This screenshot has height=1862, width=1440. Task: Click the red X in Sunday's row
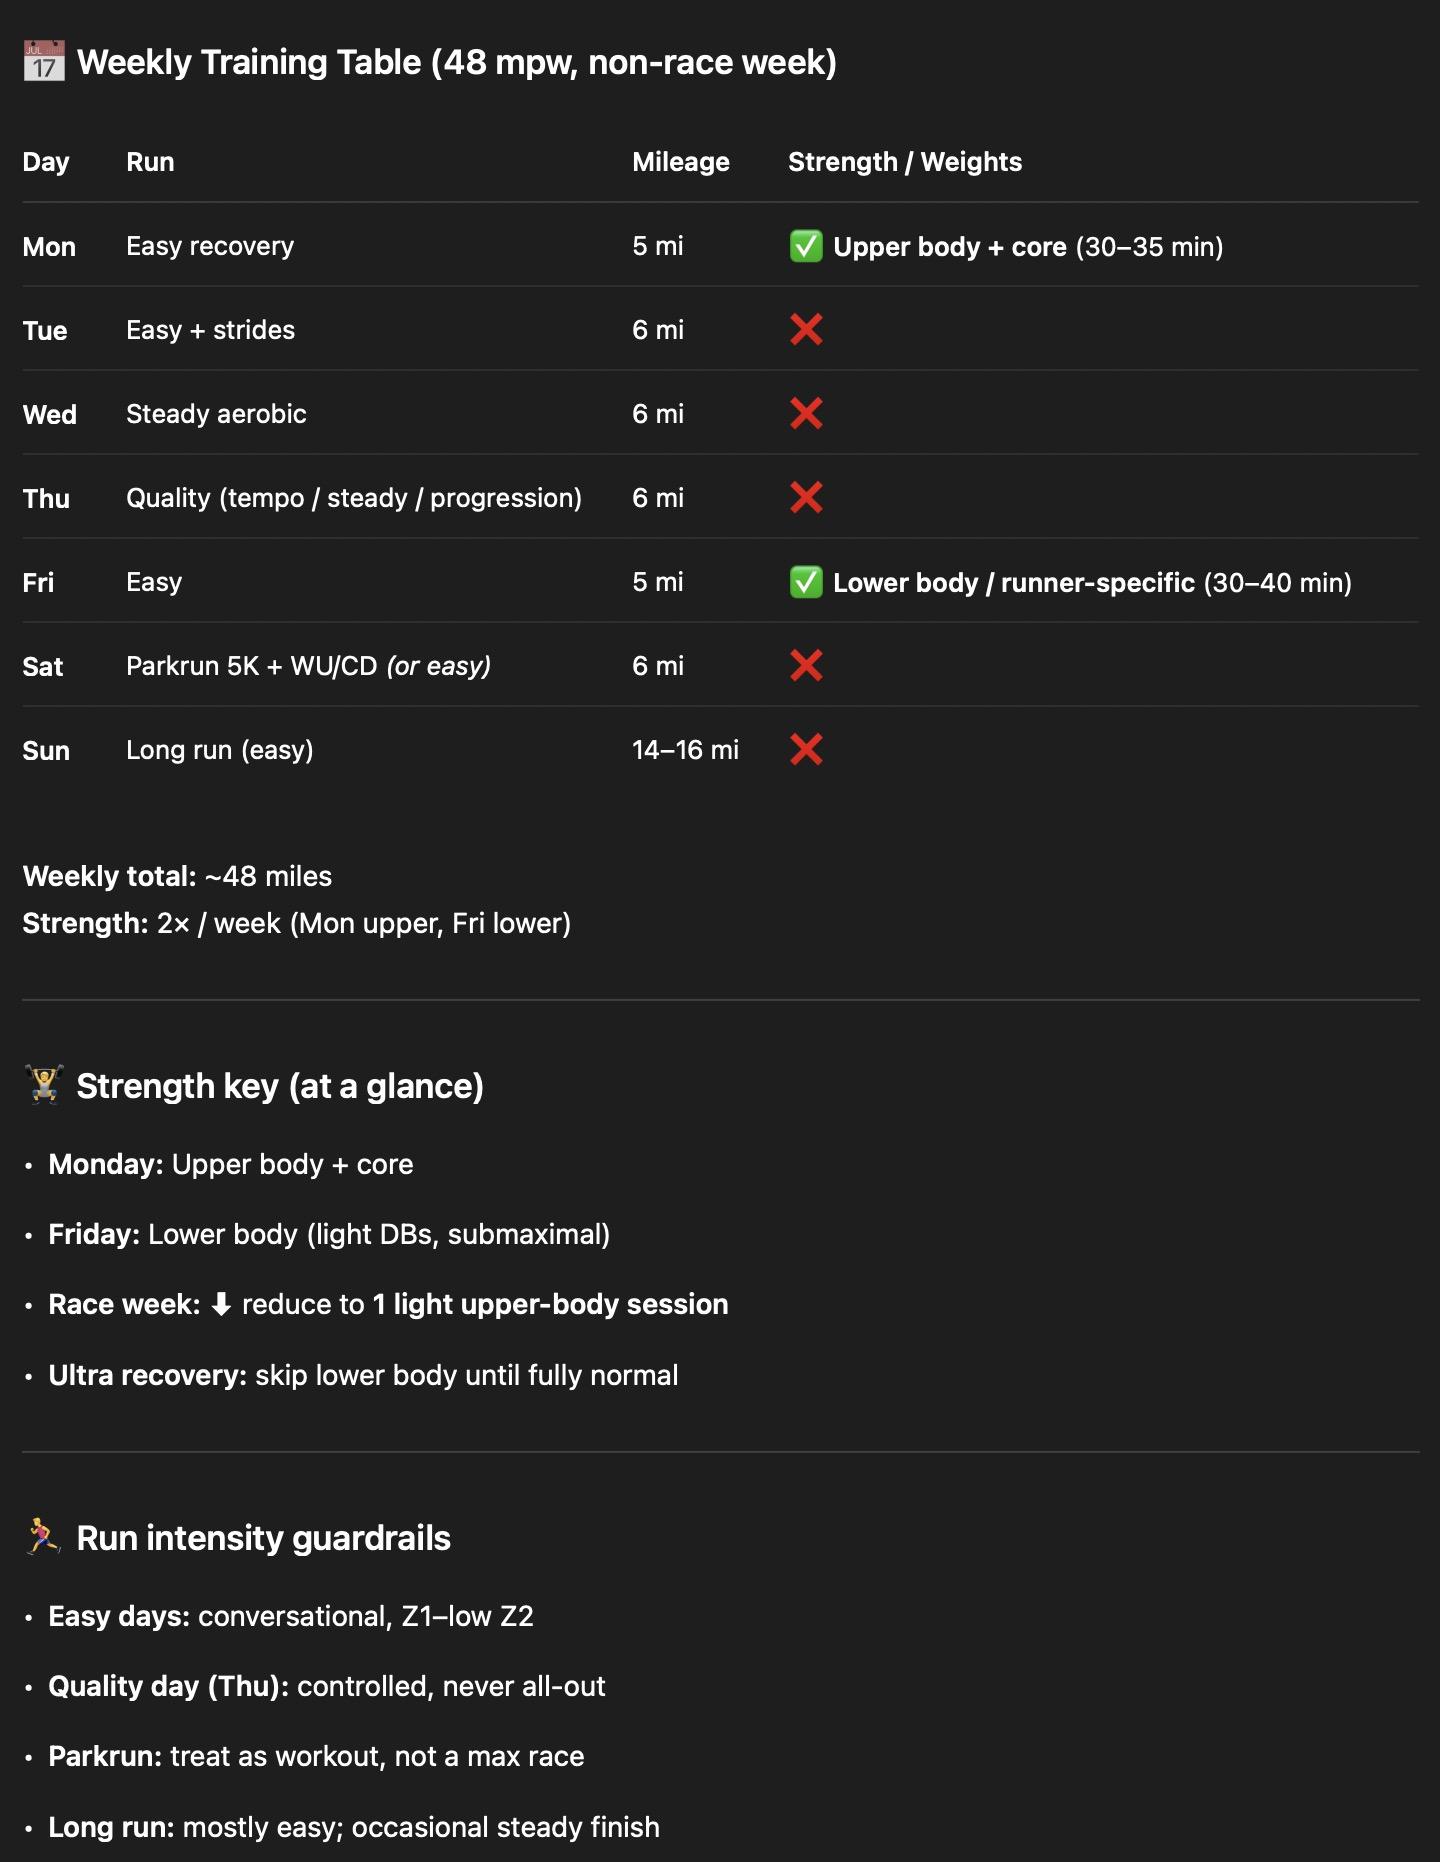tap(806, 750)
